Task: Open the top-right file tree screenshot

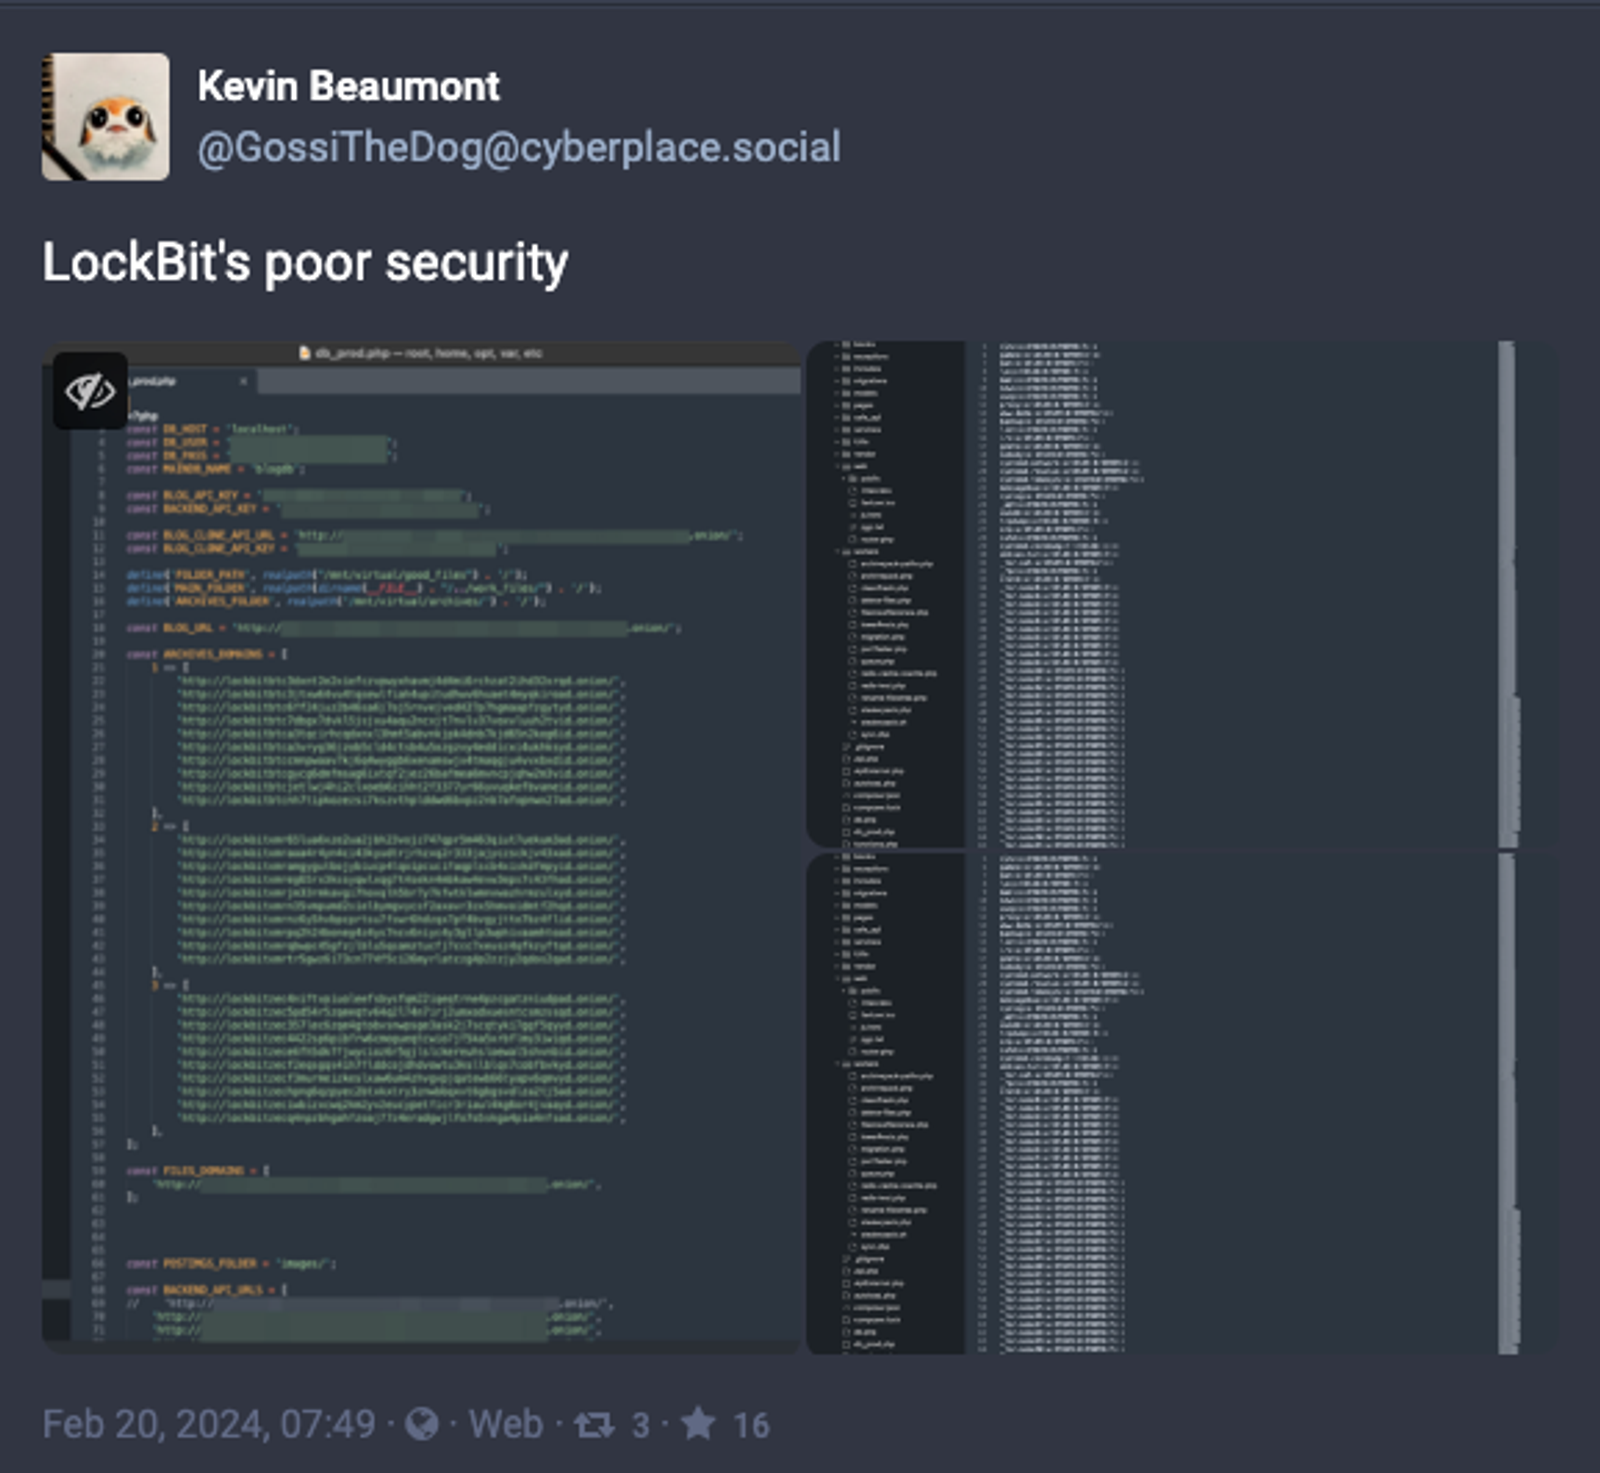Action: [1182, 594]
